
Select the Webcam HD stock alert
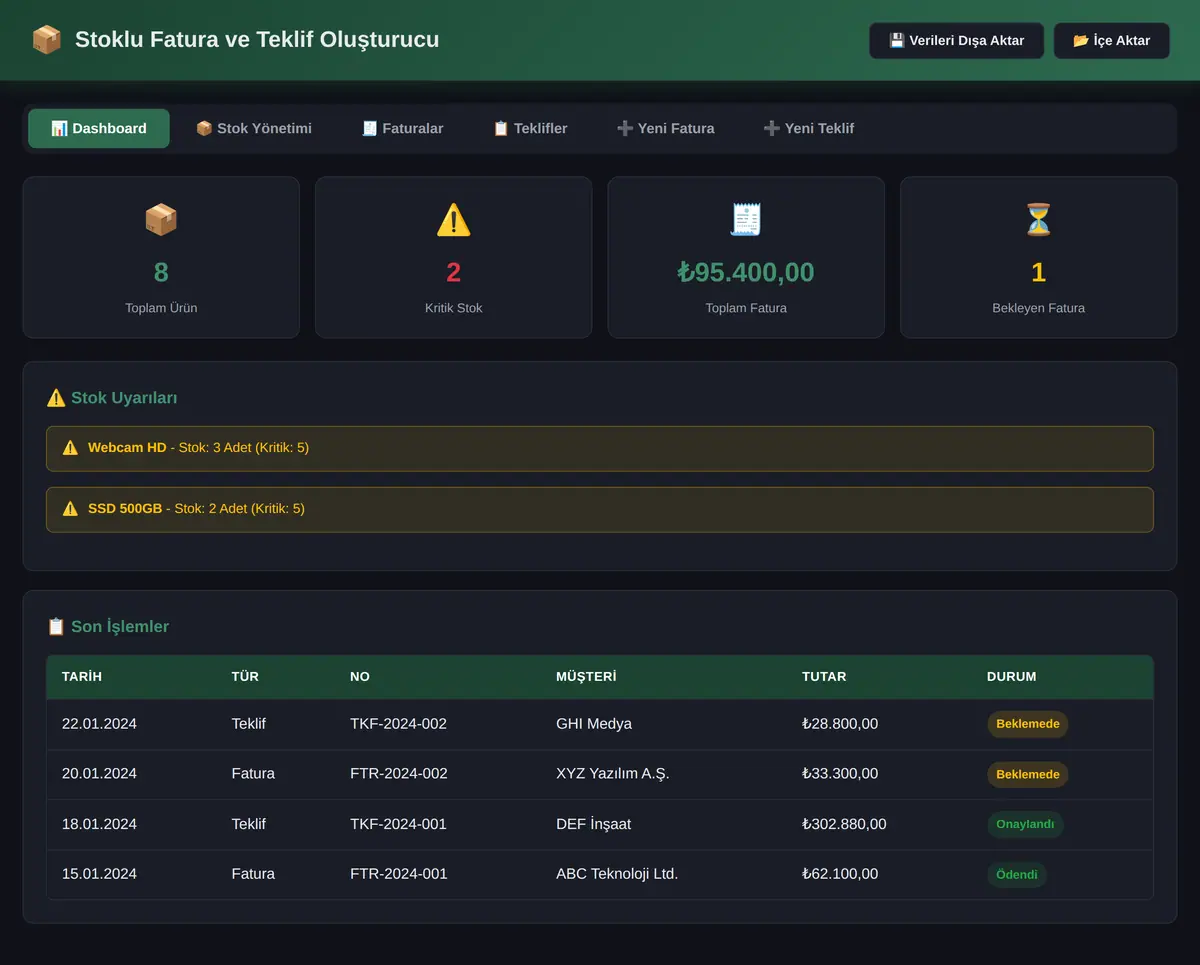[x=600, y=449]
